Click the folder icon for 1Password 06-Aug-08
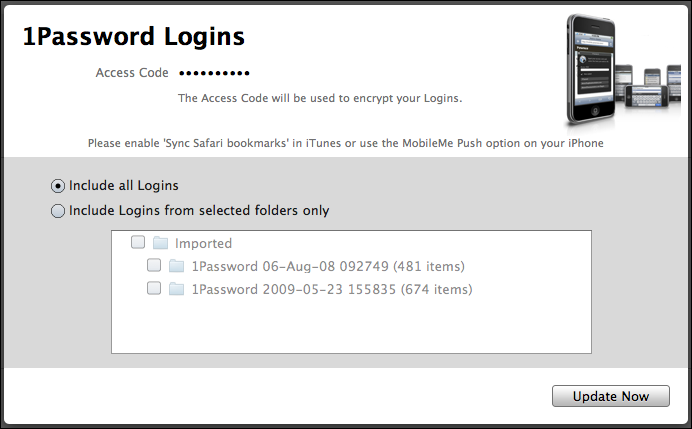Screen dimensions: 692x429 pyautogui.click(x=177, y=266)
